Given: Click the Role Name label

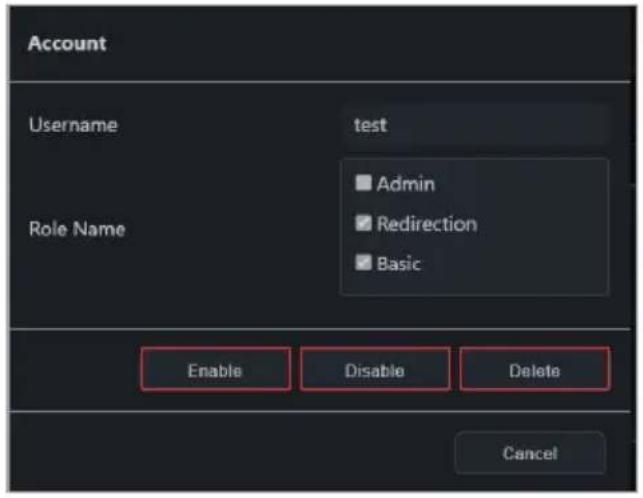Looking at the screenshot, I should 77,228.
